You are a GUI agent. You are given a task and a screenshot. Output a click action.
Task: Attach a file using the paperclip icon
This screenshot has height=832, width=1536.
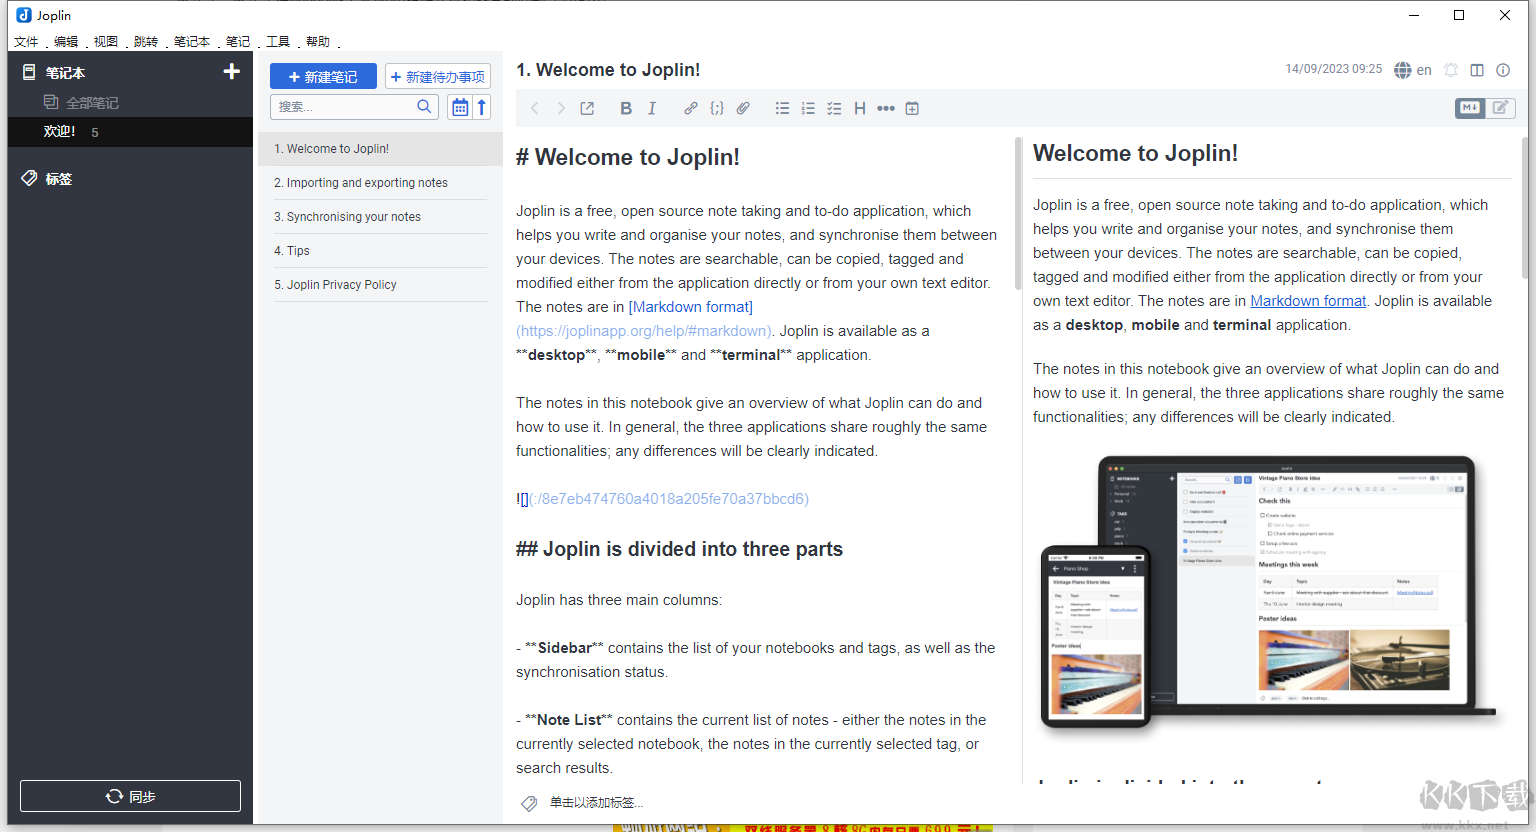(743, 108)
